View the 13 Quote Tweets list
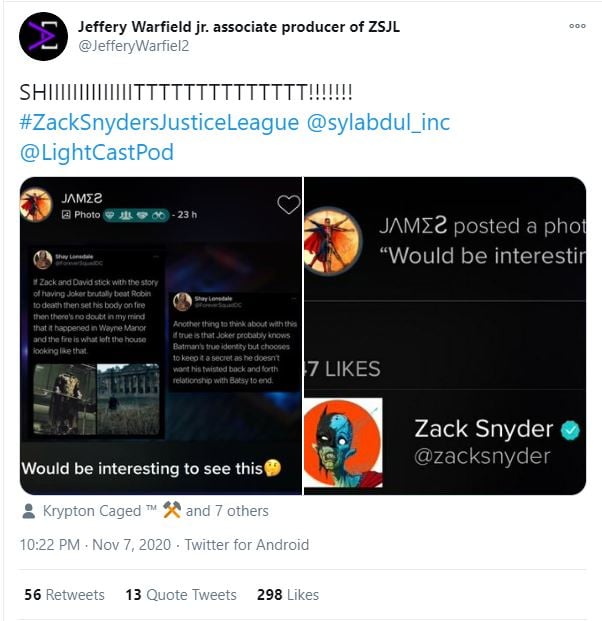Viewport: 602px width, 621px height. point(181,594)
